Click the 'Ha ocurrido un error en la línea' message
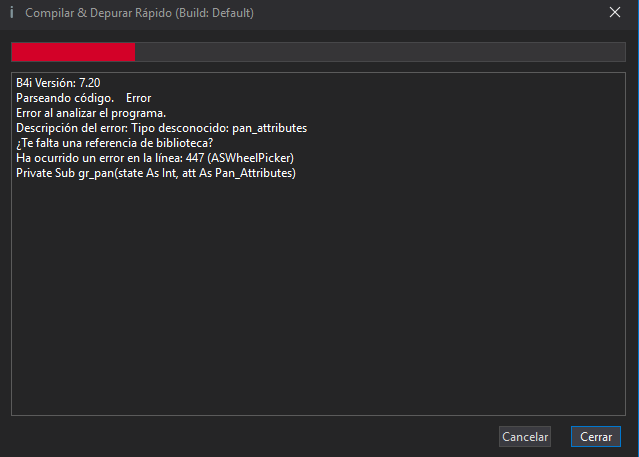639x457 pixels. 99,158
